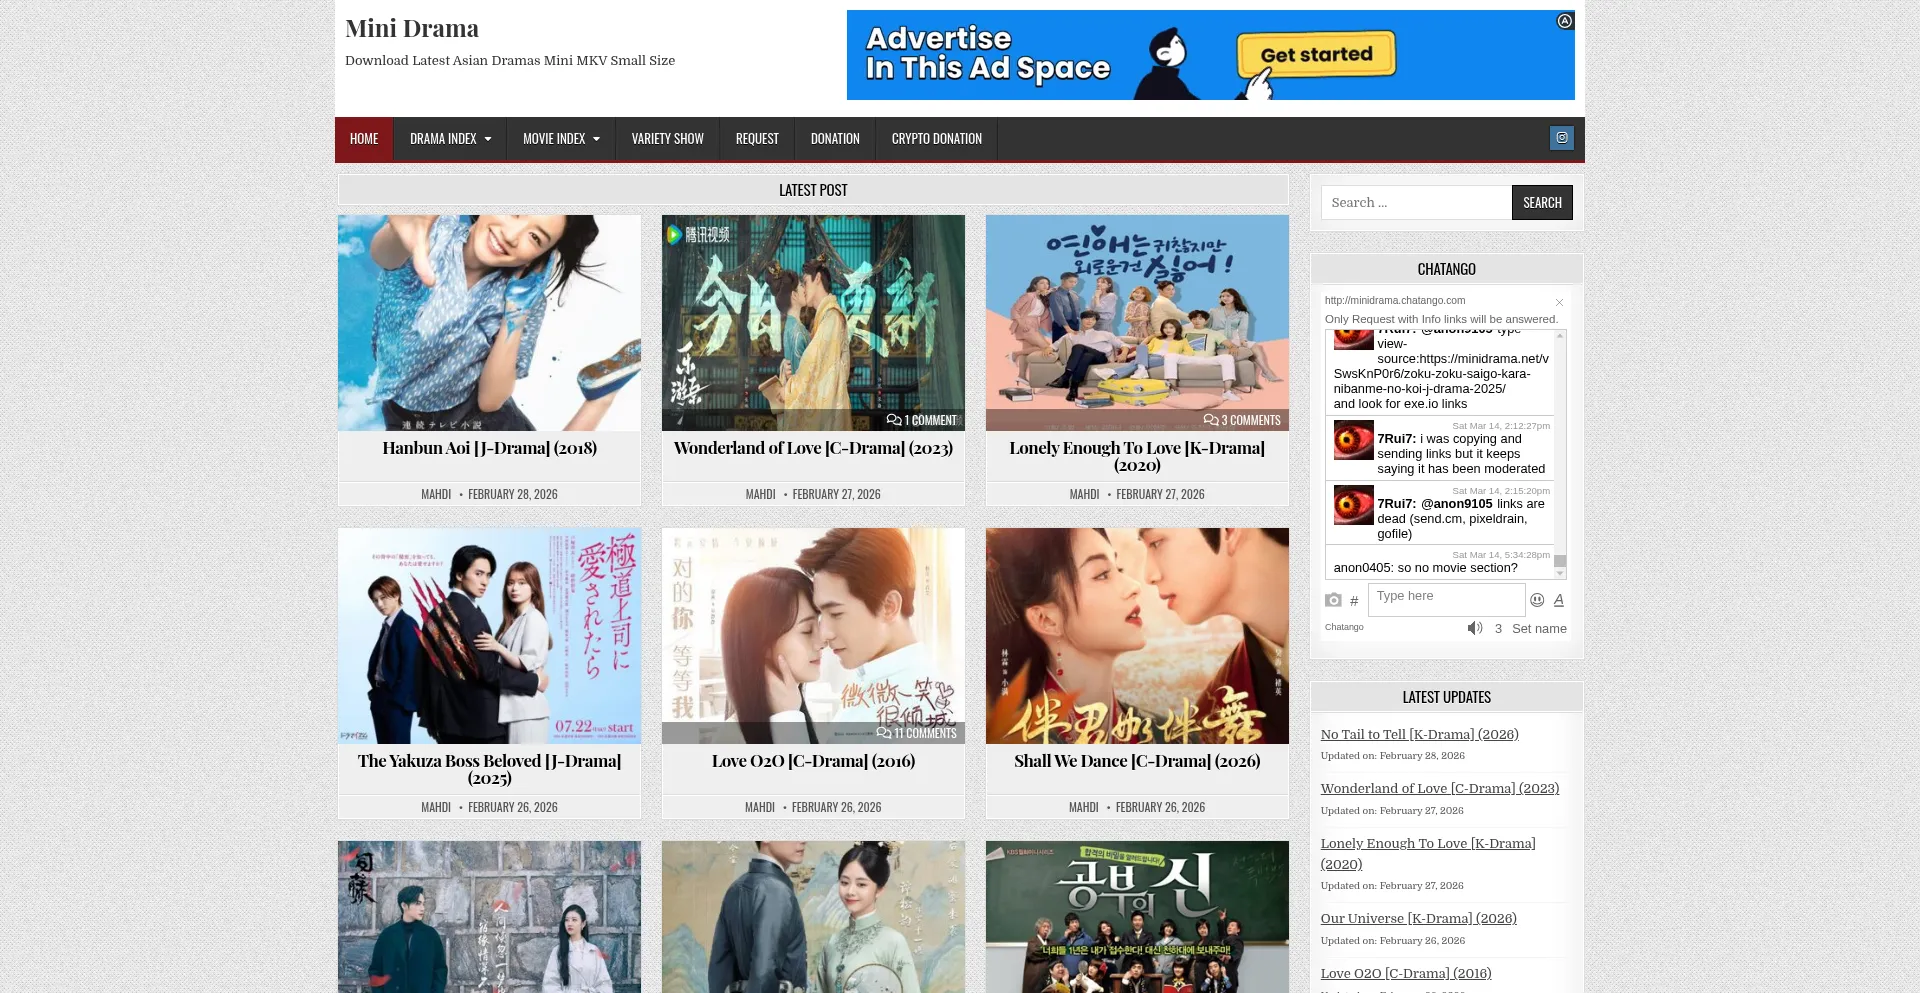Click the Mini Drama site title

click(412, 28)
